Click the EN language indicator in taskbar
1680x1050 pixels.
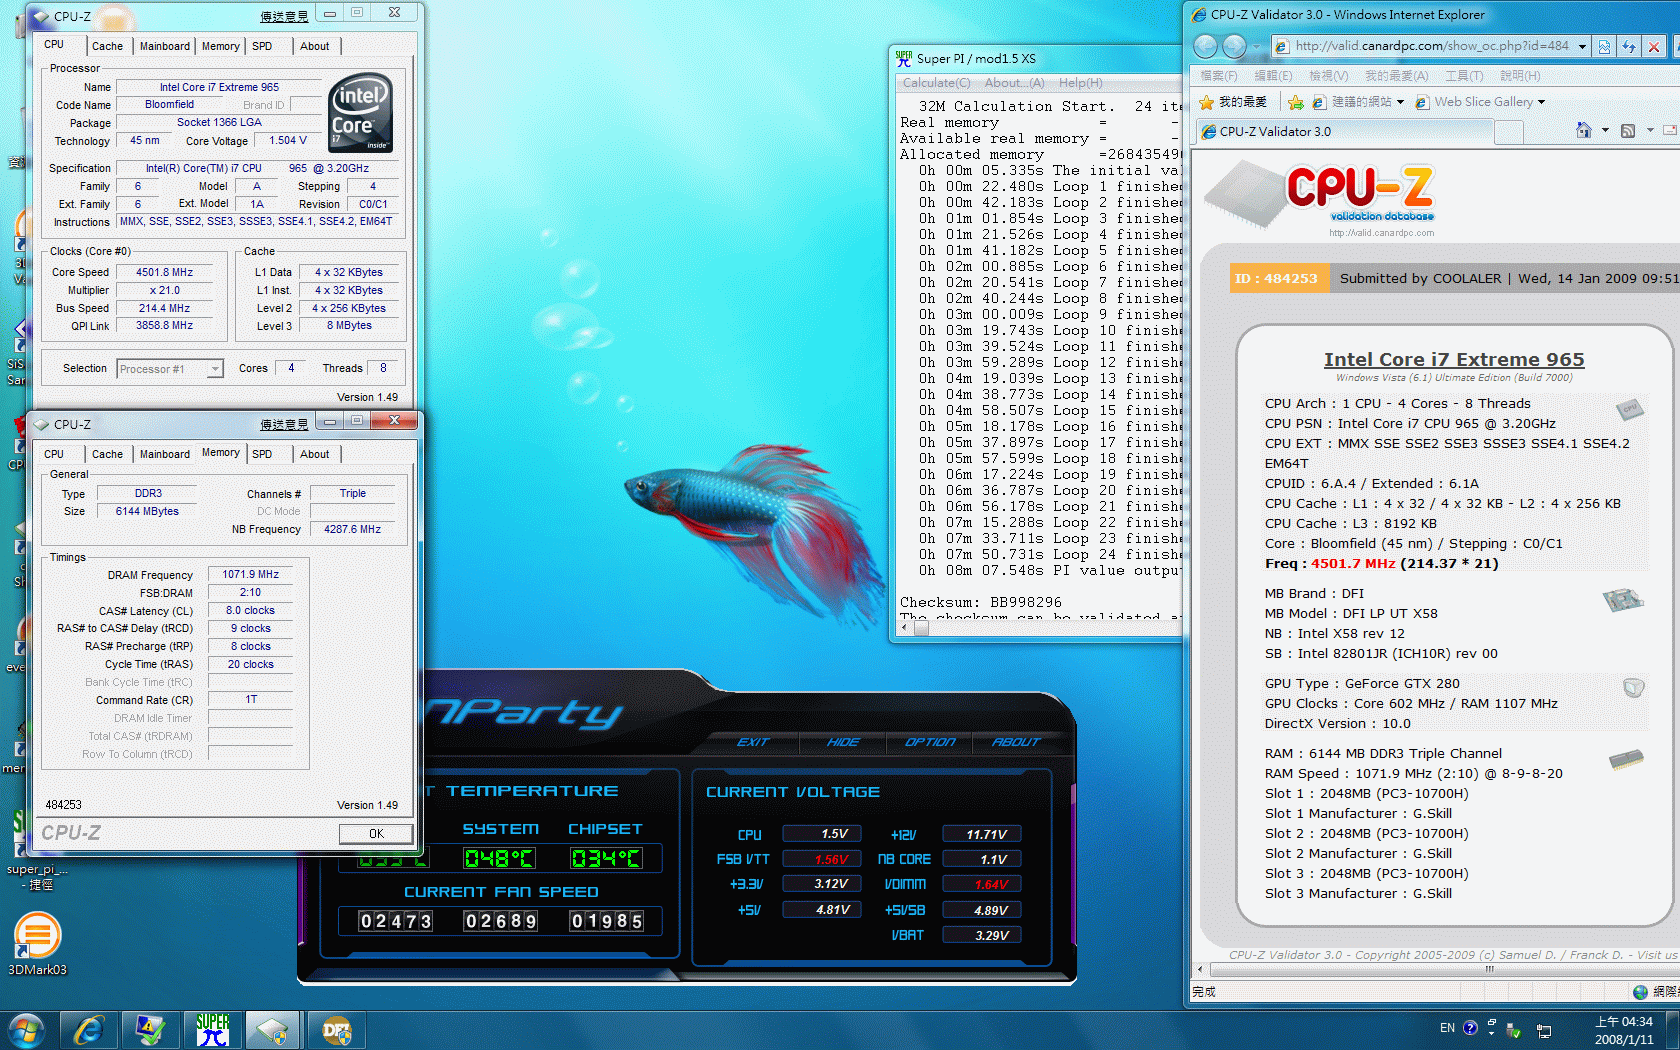[1447, 1028]
